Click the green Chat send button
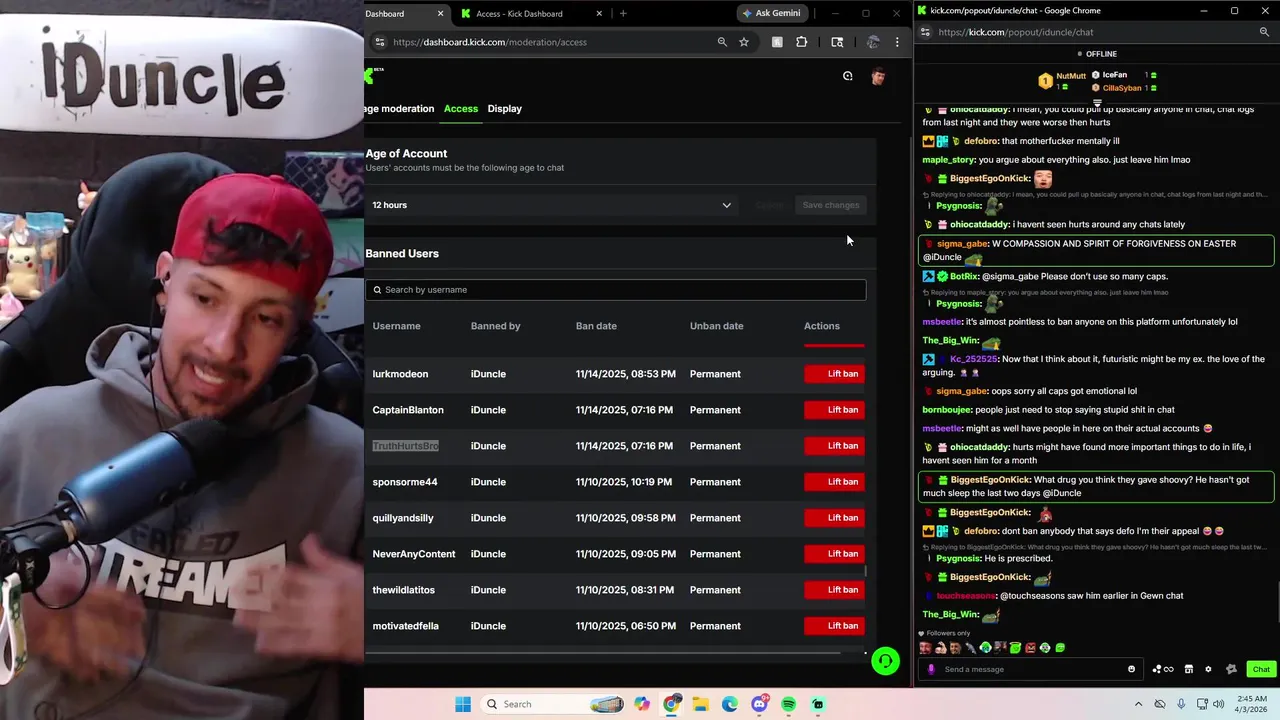The height and width of the screenshot is (720, 1280). tap(1261, 669)
